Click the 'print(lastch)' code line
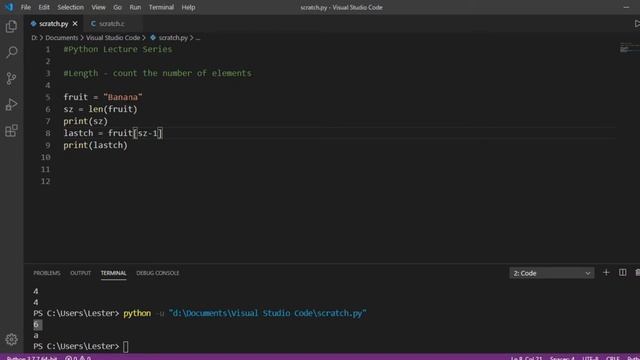Image resolution: width=640 pixels, height=360 pixels. click(x=96, y=145)
